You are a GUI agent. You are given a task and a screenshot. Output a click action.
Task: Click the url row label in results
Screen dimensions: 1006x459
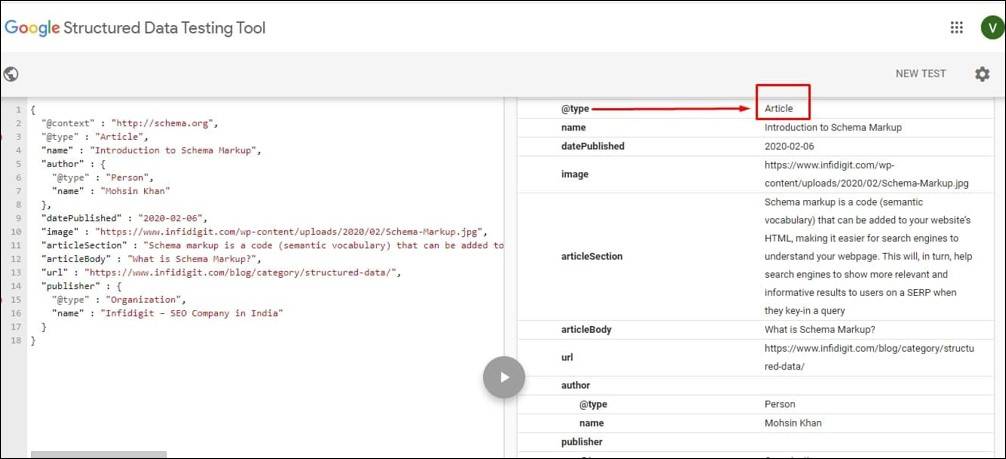tap(567, 358)
